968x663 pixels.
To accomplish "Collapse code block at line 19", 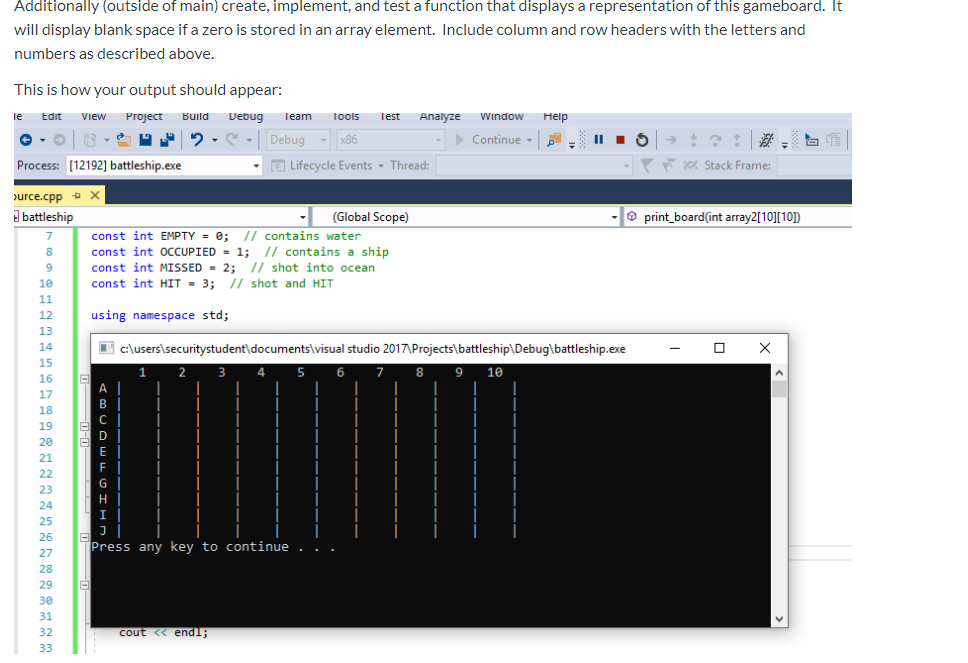I will 85,426.
